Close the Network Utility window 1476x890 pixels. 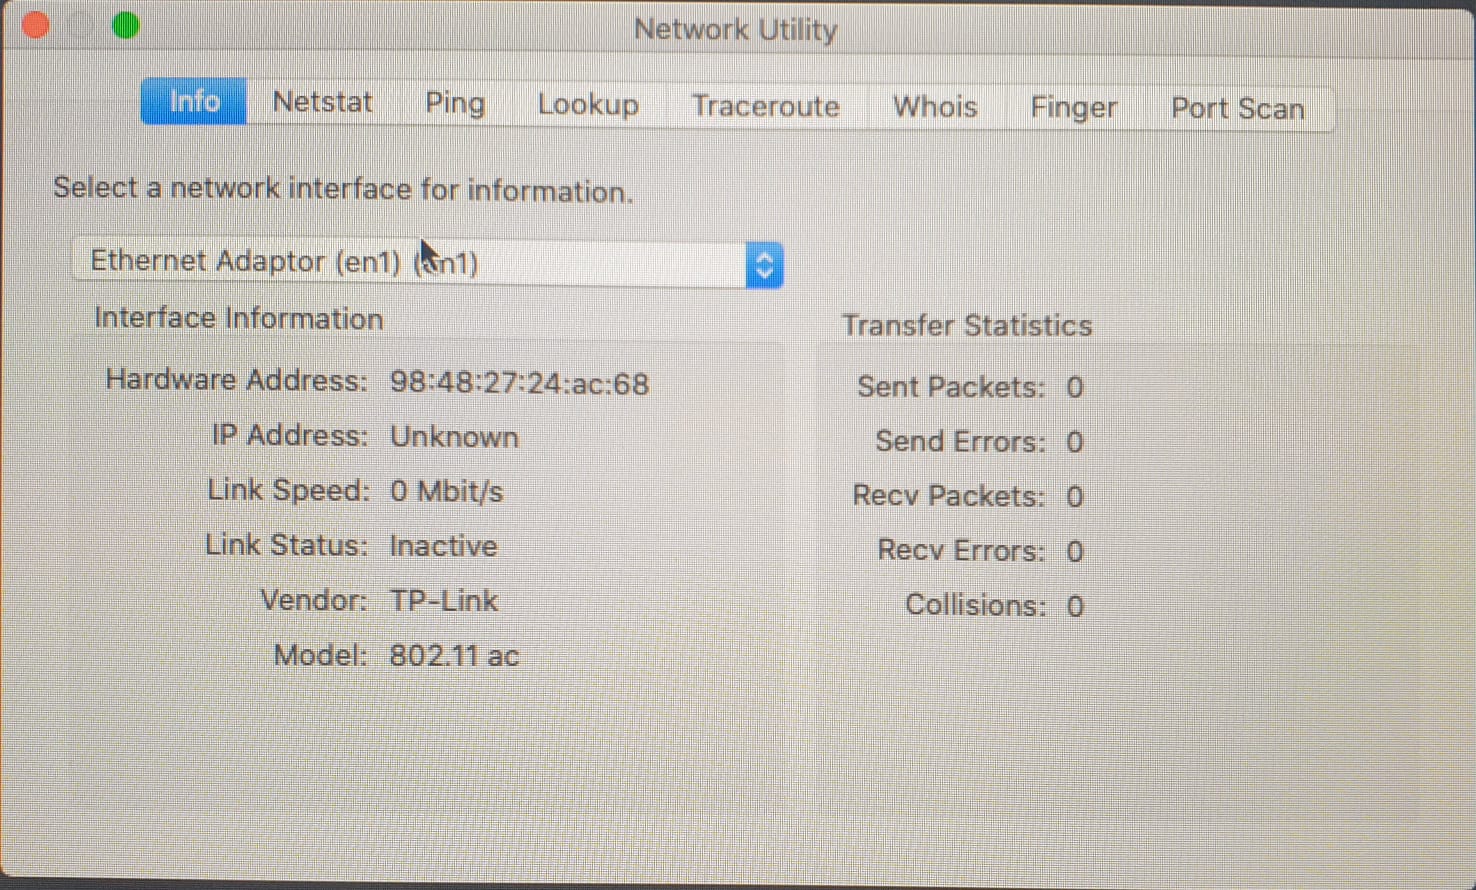pyautogui.click(x=36, y=24)
